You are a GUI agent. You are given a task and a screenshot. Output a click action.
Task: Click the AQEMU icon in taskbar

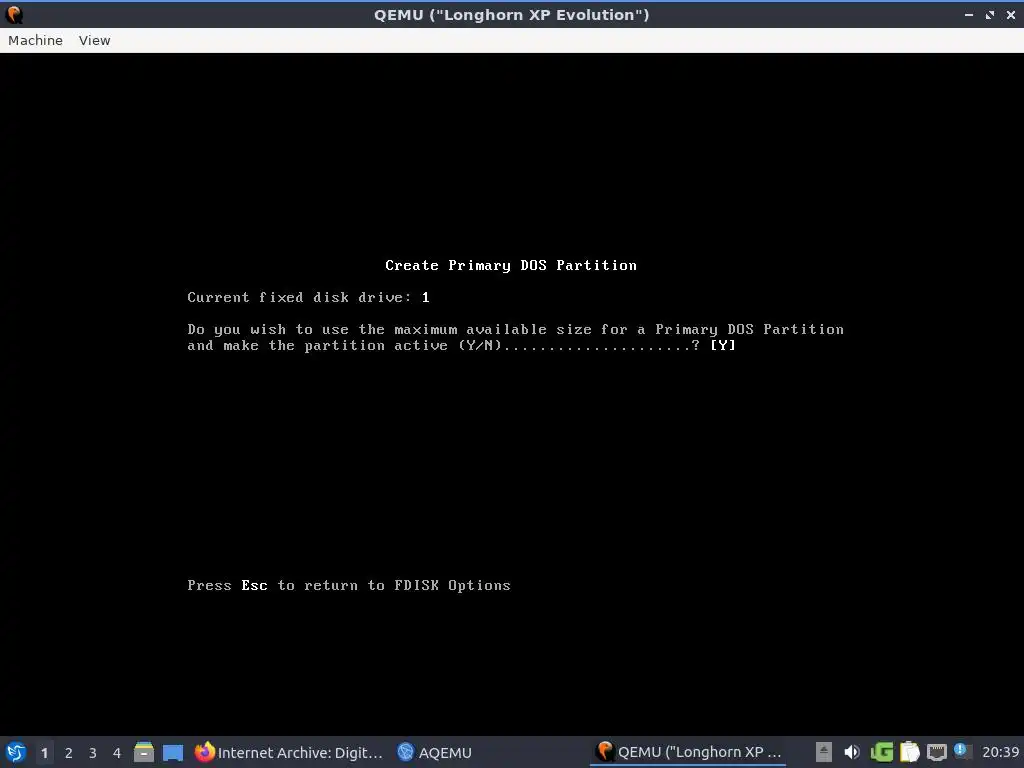[x=406, y=752]
